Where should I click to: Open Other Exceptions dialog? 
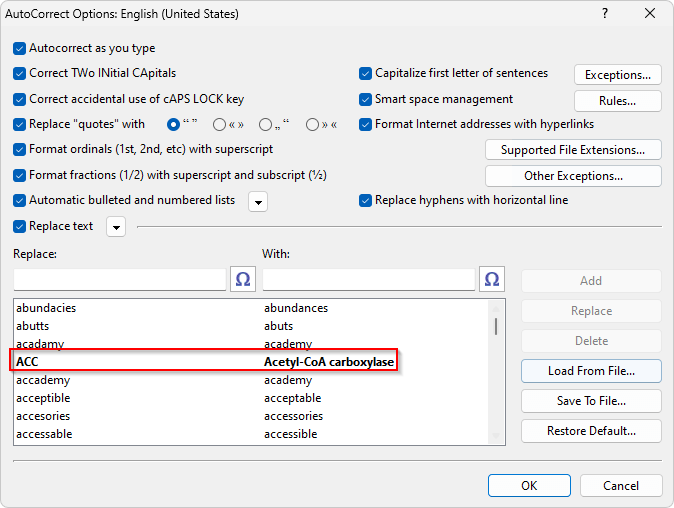click(x=573, y=176)
